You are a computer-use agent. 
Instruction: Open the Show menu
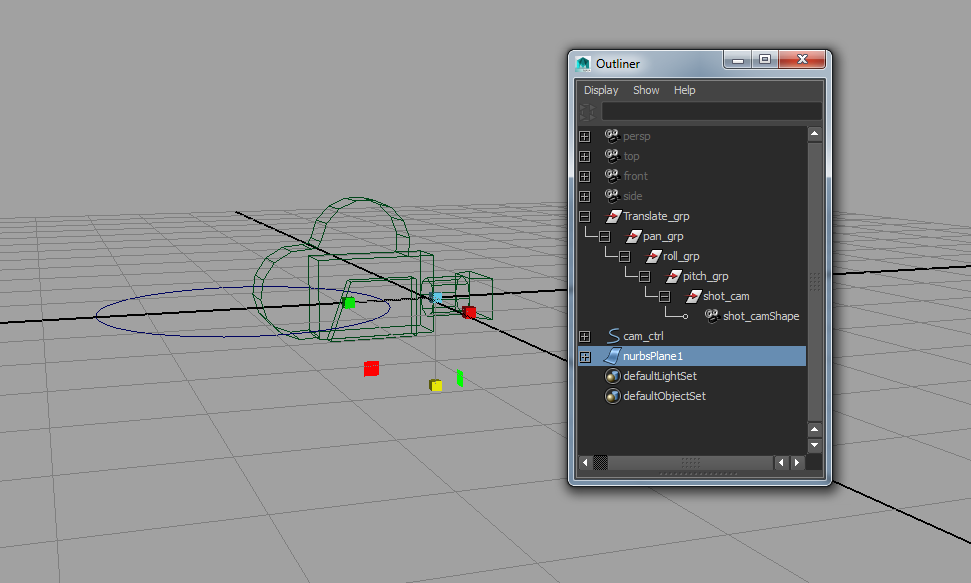point(645,90)
